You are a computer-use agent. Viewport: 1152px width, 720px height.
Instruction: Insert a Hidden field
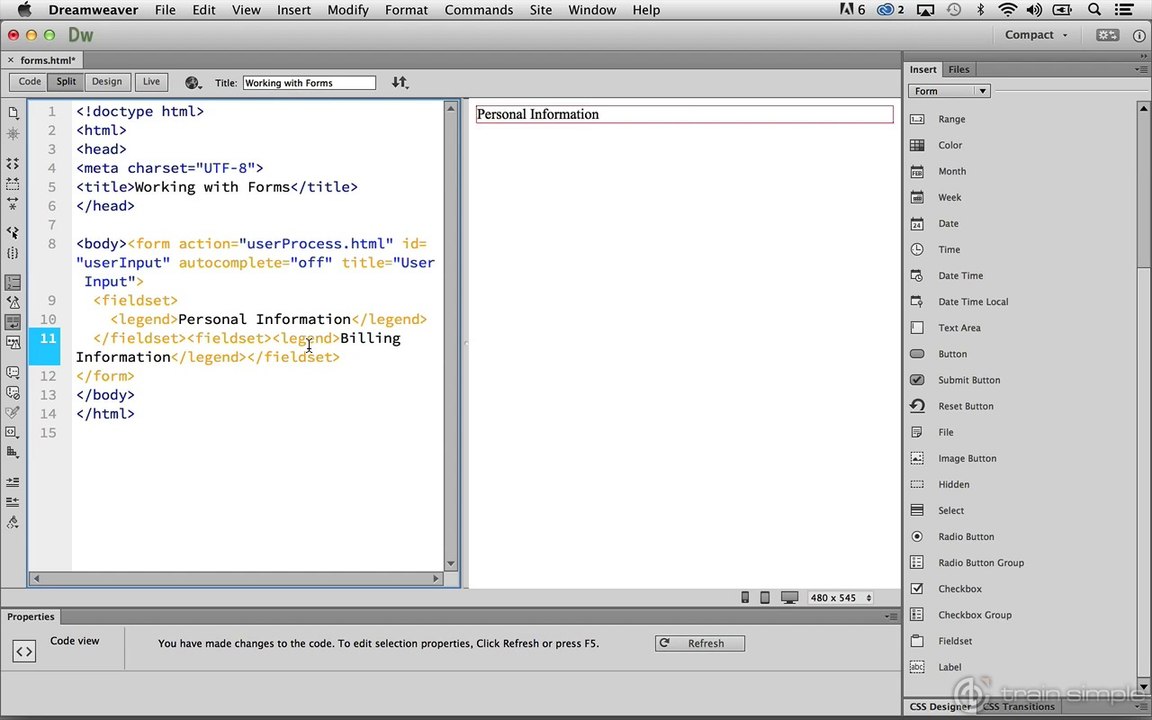click(954, 484)
